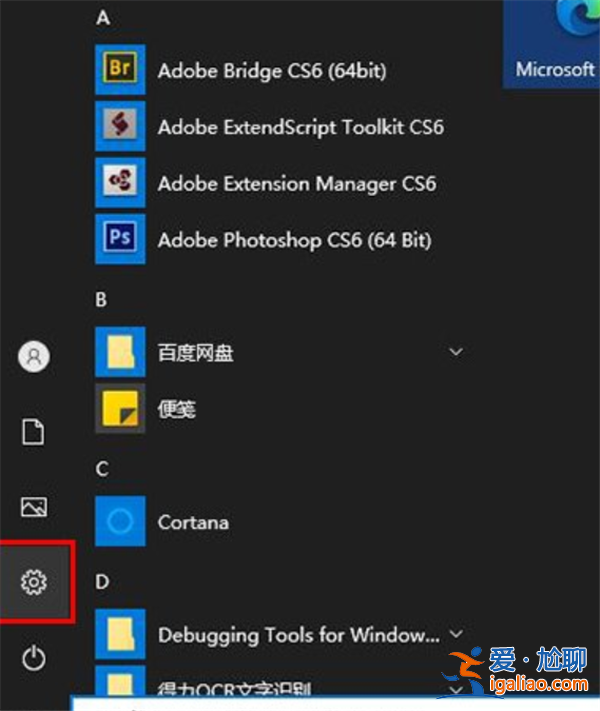
Task: Jump to letter B section header
Action: (x=101, y=300)
